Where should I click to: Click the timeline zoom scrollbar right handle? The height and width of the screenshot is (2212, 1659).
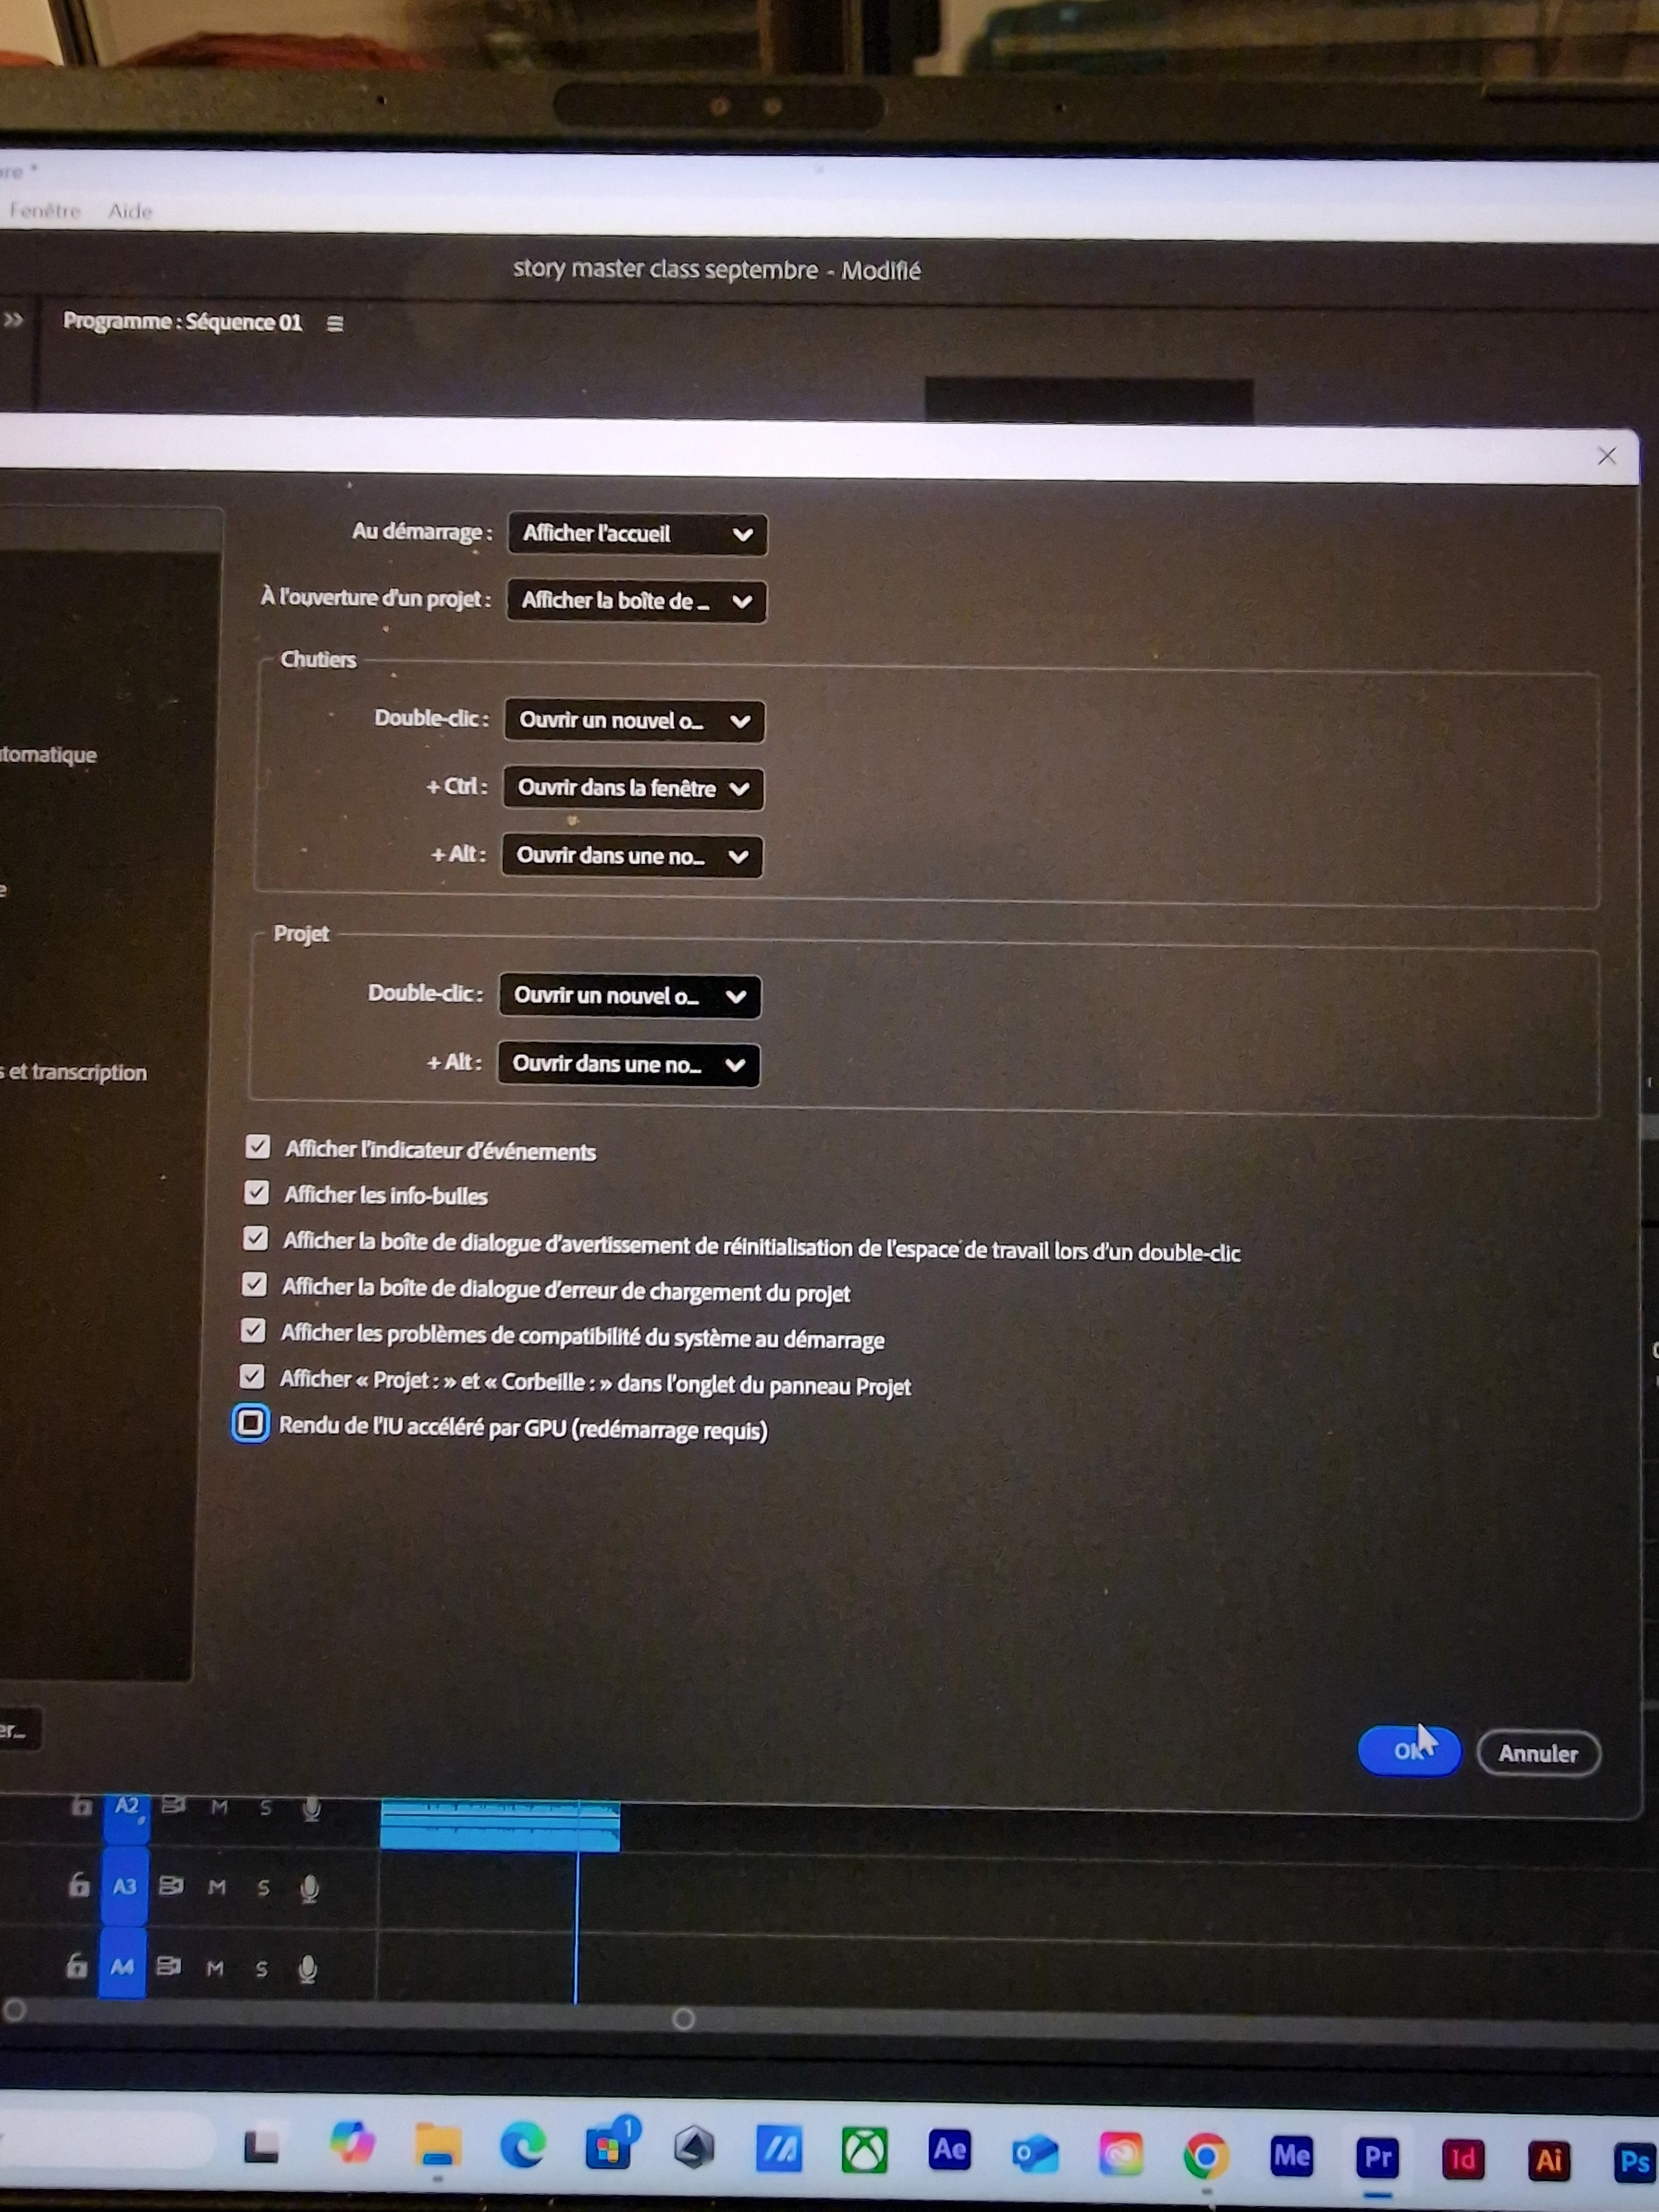(683, 2018)
